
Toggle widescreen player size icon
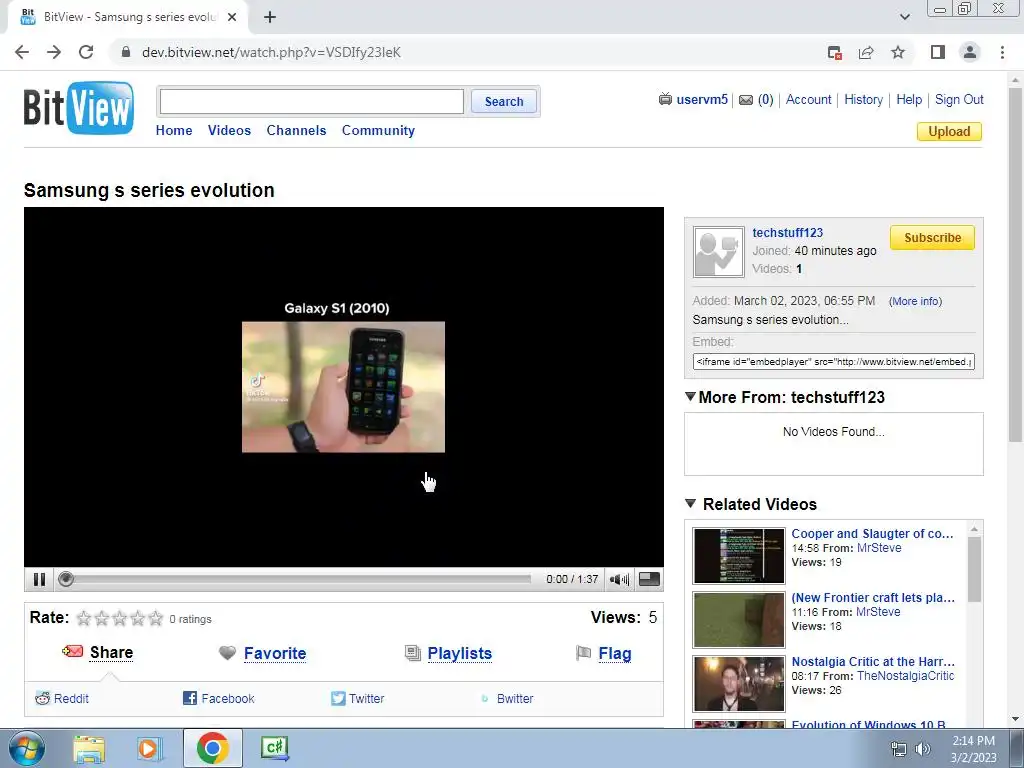[649, 579]
